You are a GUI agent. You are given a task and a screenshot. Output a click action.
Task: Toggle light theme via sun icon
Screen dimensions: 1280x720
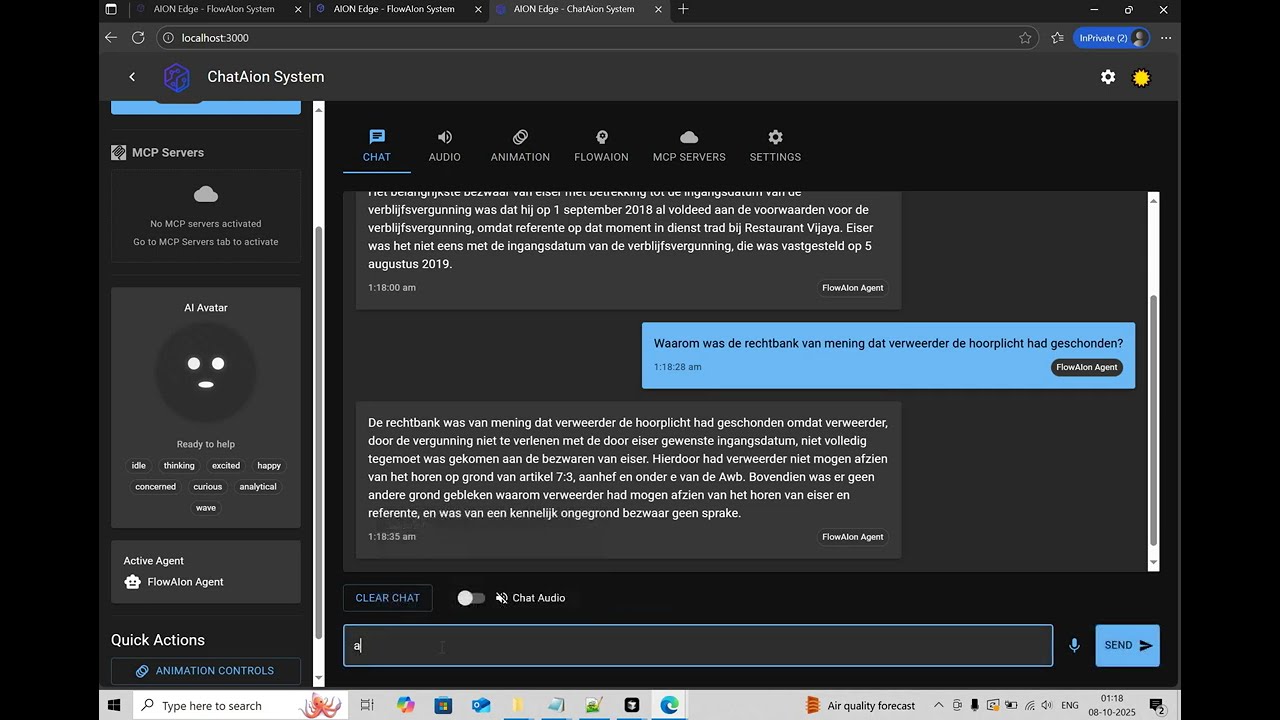click(x=1141, y=77)
